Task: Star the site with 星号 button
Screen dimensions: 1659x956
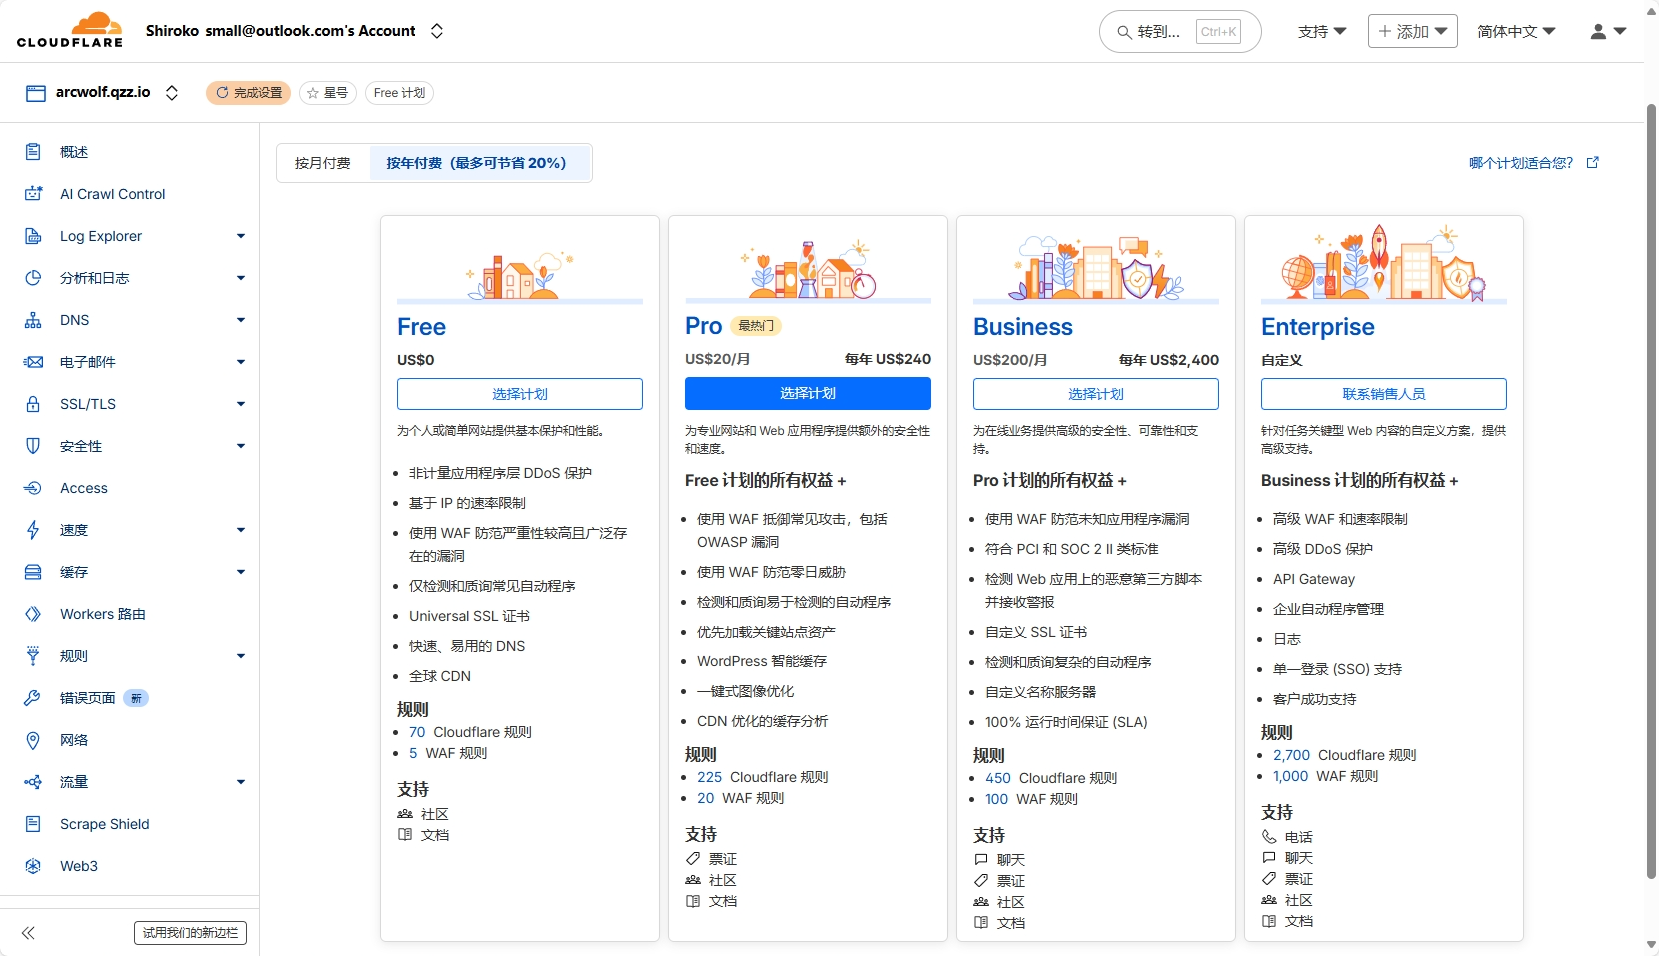Action: pos(327,93)
